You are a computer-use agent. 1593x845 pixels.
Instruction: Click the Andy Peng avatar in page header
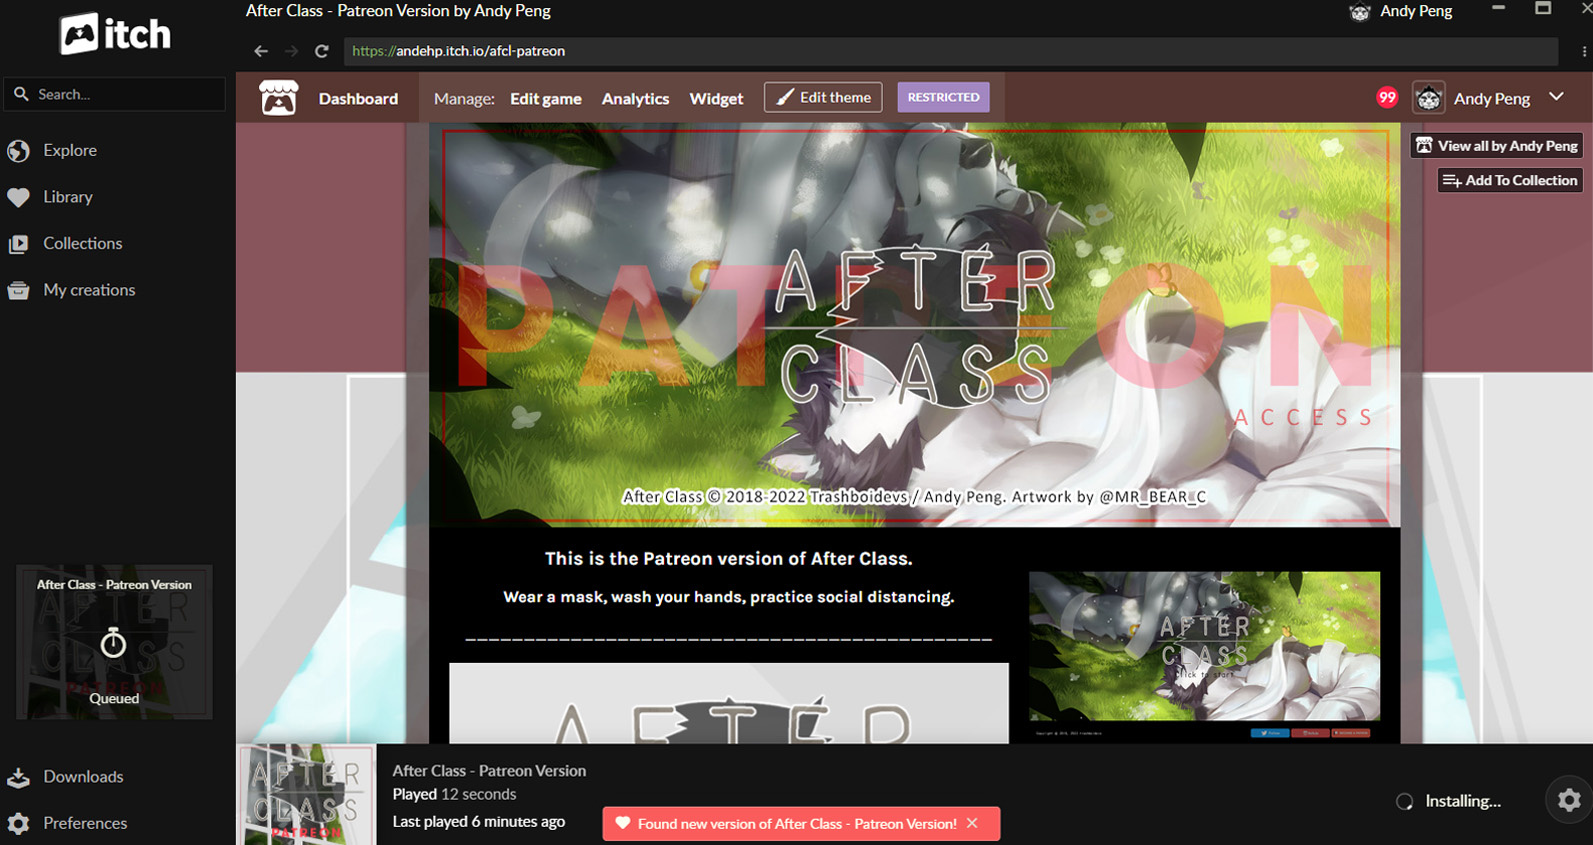tap(1428, 97)
